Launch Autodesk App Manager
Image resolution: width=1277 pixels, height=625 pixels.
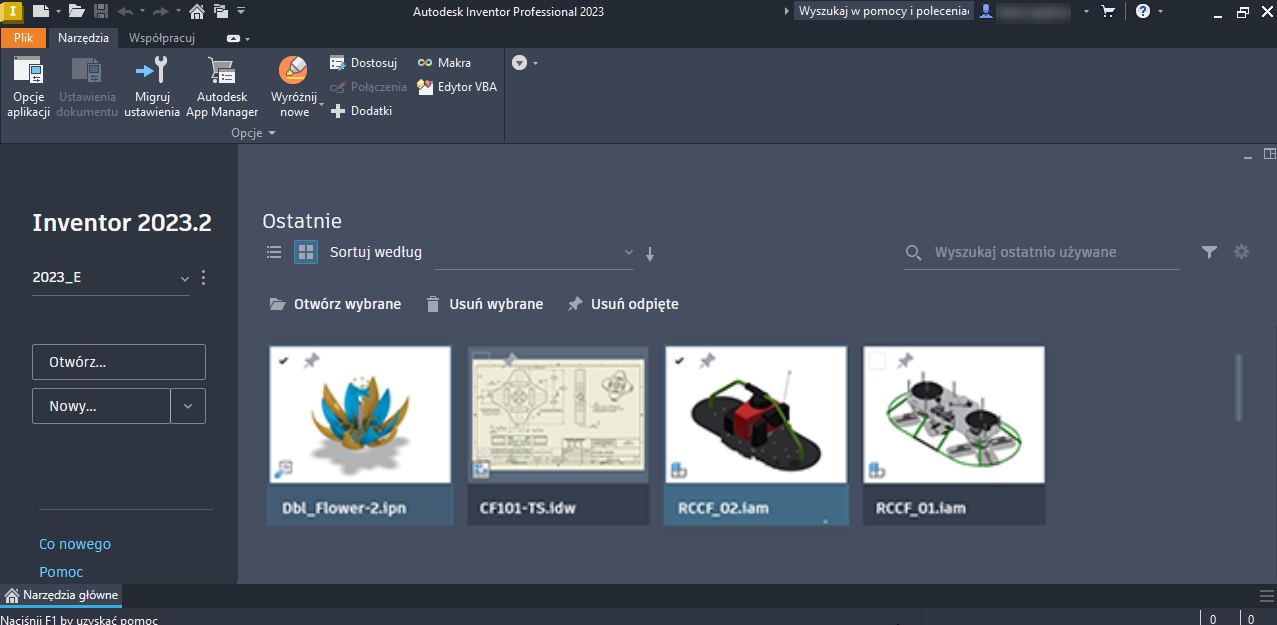point(222,88)
